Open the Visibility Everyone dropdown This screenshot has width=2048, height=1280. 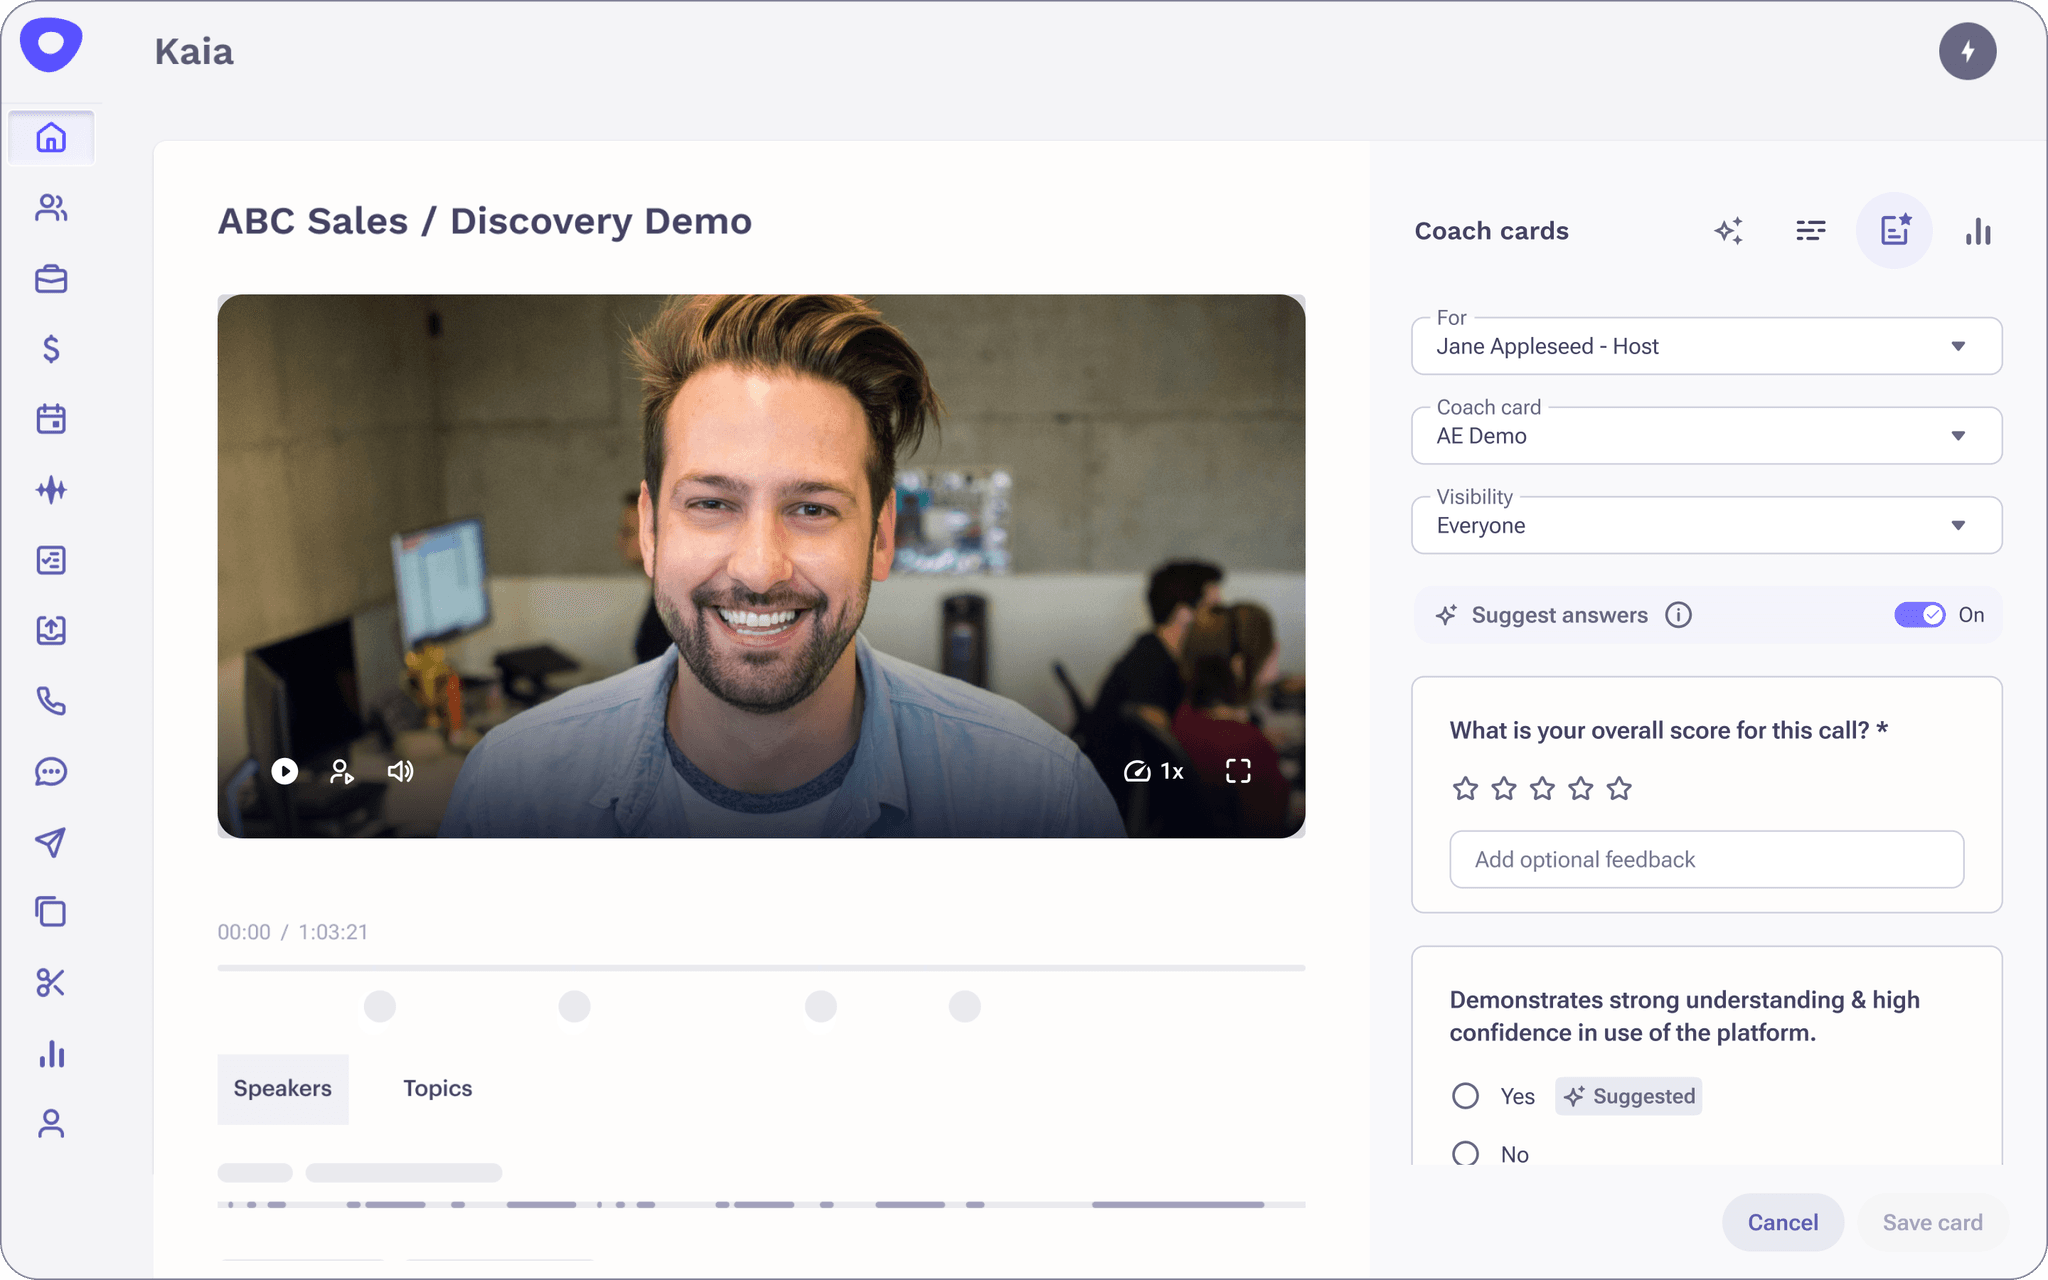click(1706, 526)
